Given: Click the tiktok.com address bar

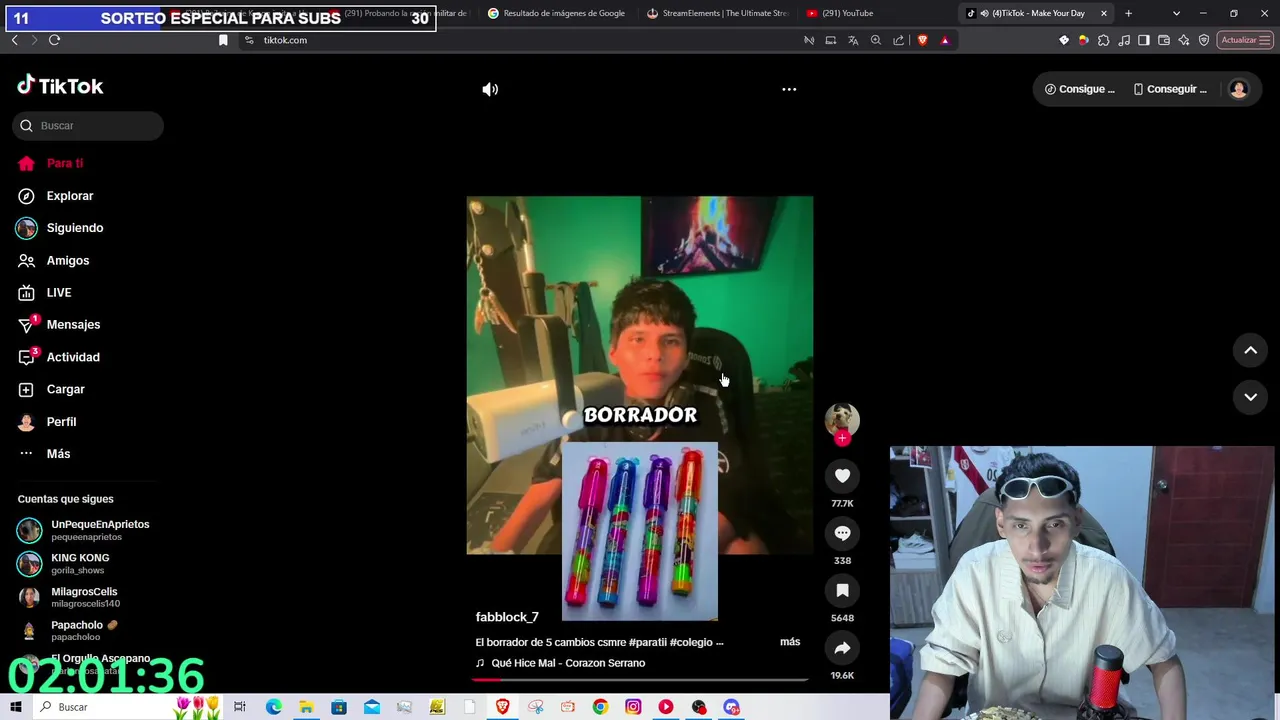Looking at the screenshot, I should (x=520, y=40).
